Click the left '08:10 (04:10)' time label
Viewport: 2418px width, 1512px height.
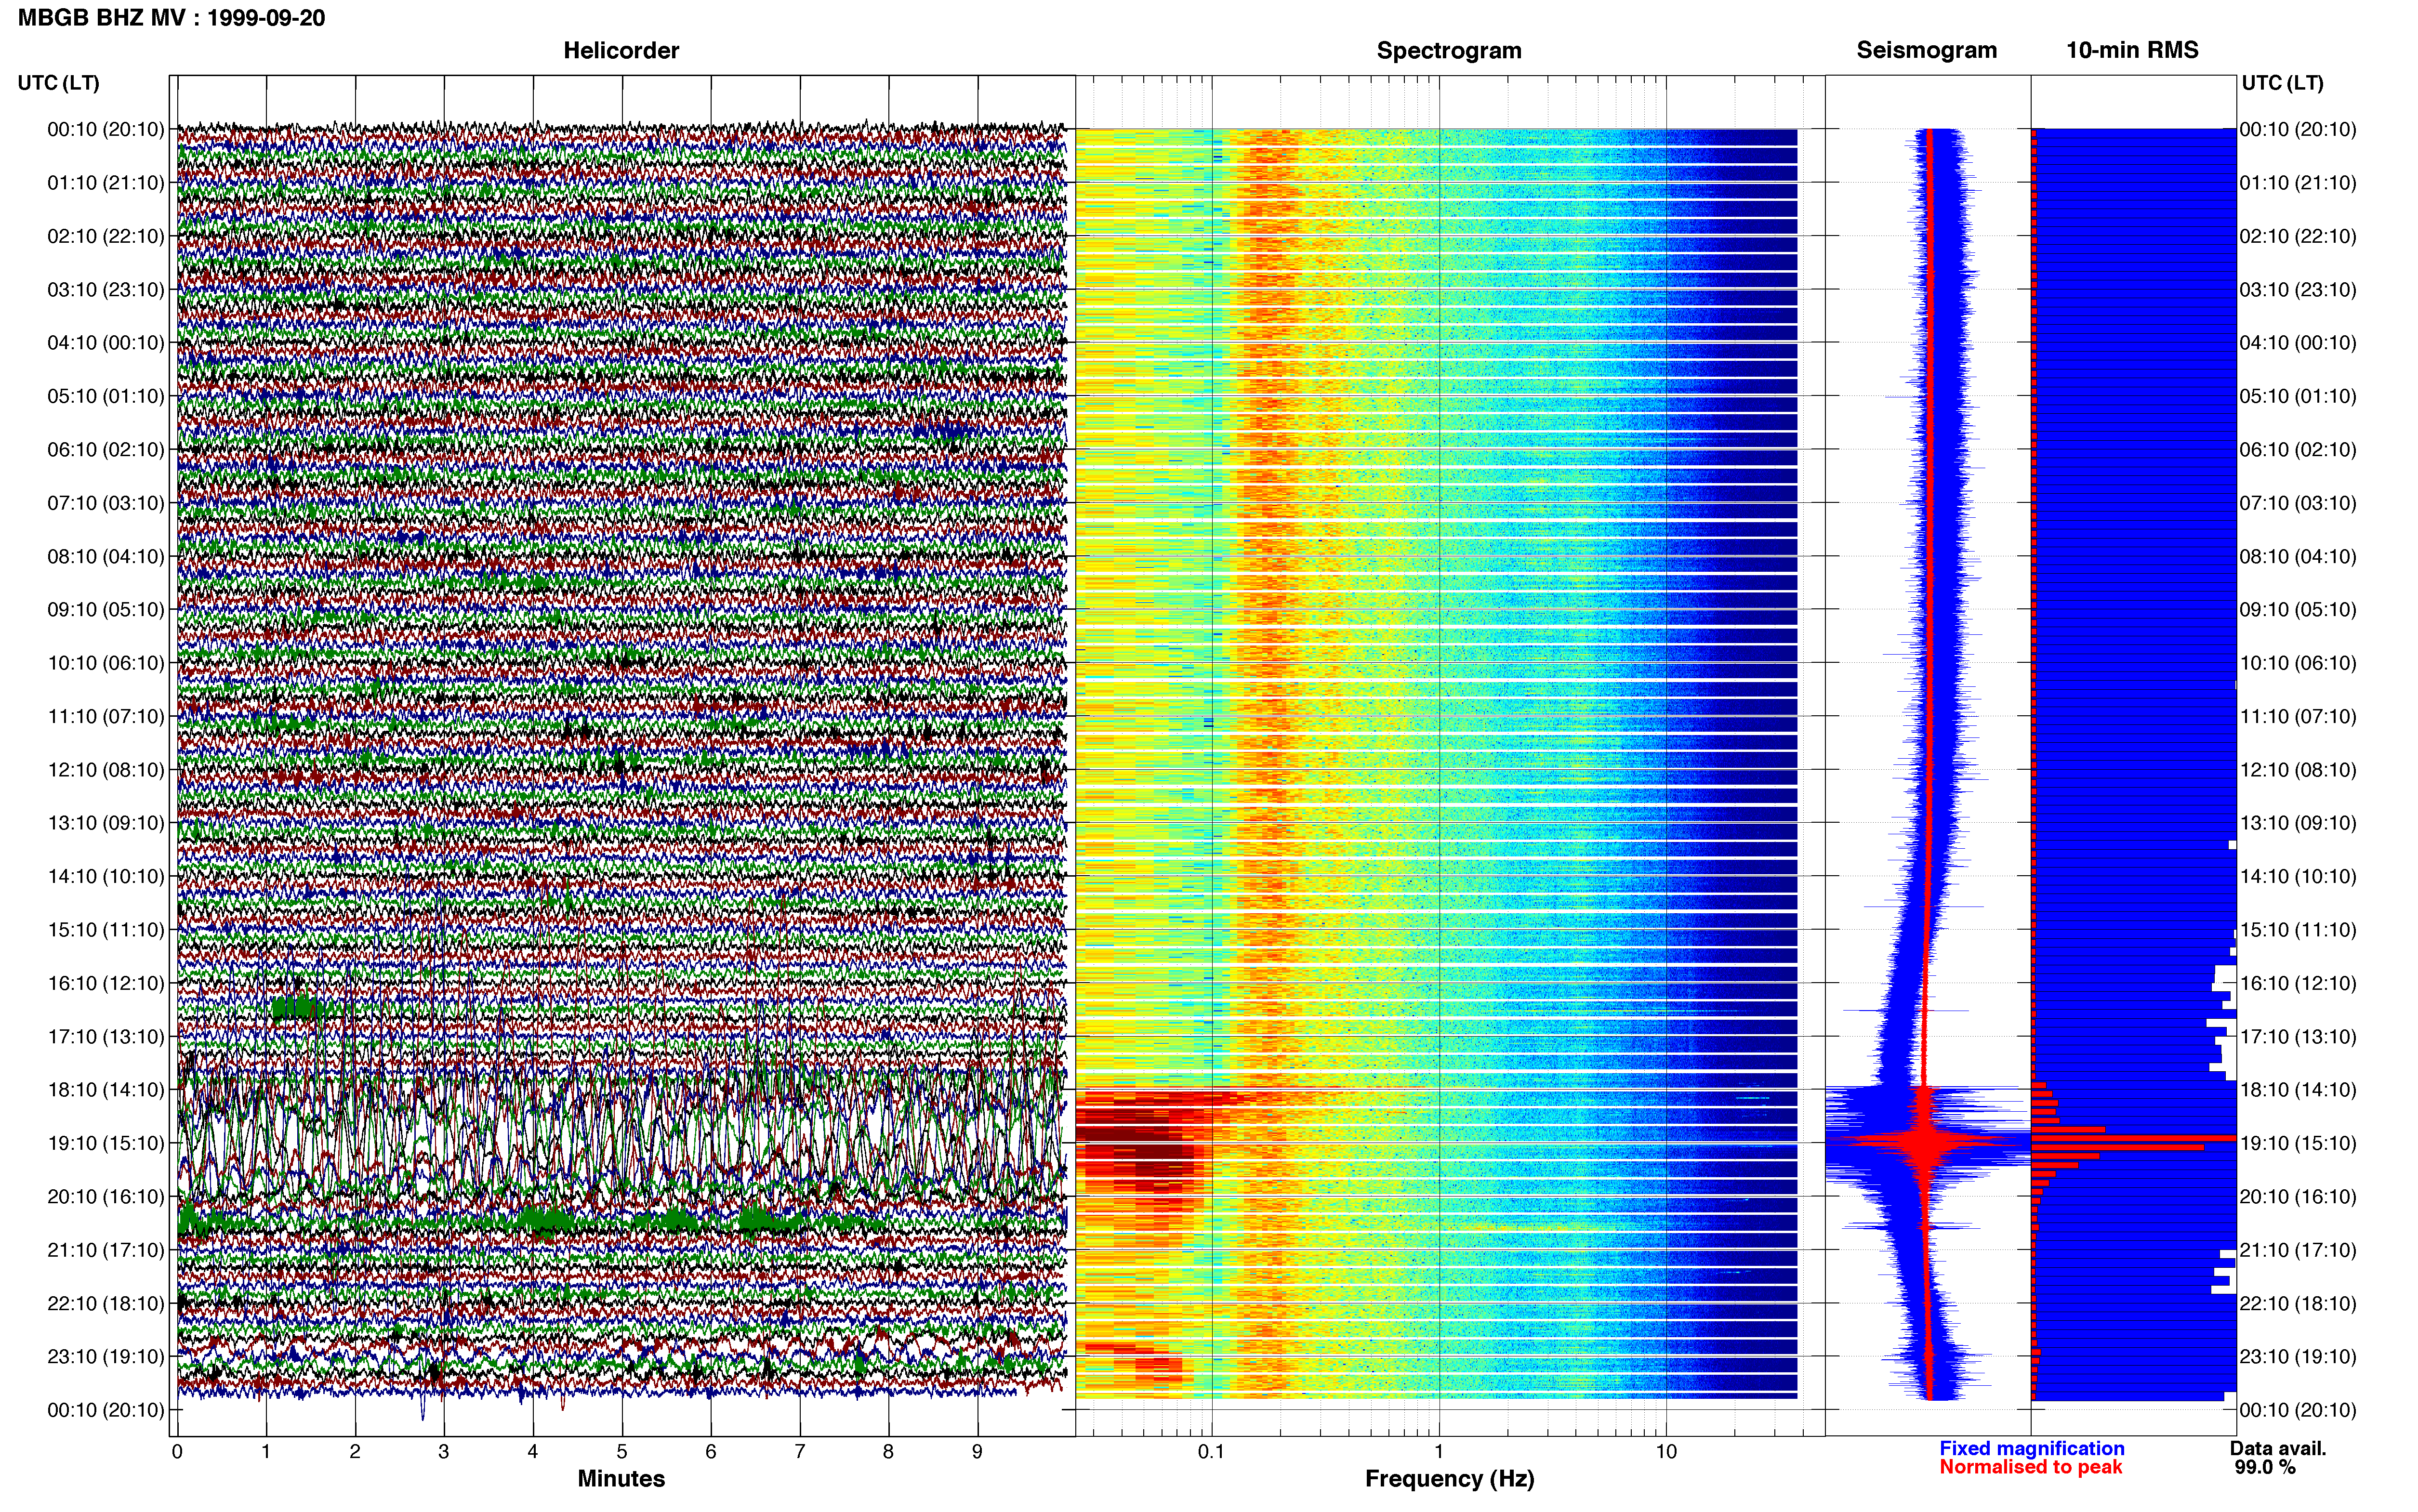tap(106, 556)
